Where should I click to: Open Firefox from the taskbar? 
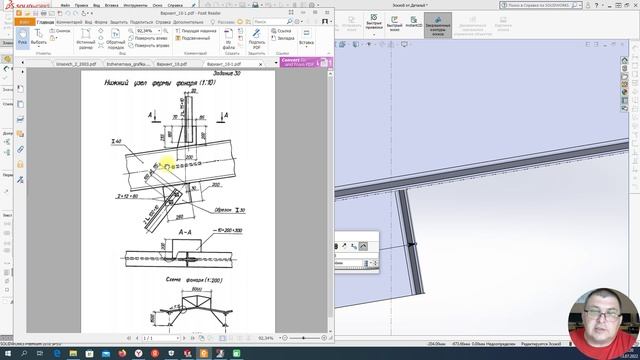122,353
